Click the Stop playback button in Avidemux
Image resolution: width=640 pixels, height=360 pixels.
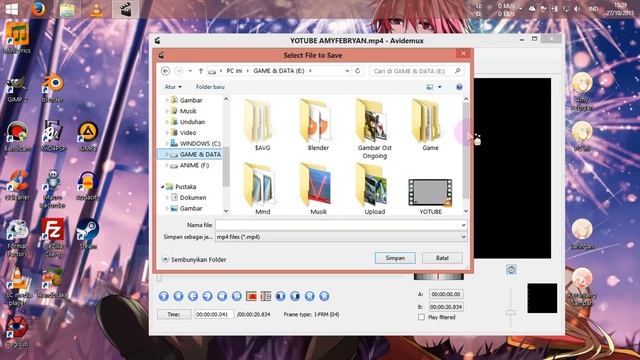(x=178, y=296)
